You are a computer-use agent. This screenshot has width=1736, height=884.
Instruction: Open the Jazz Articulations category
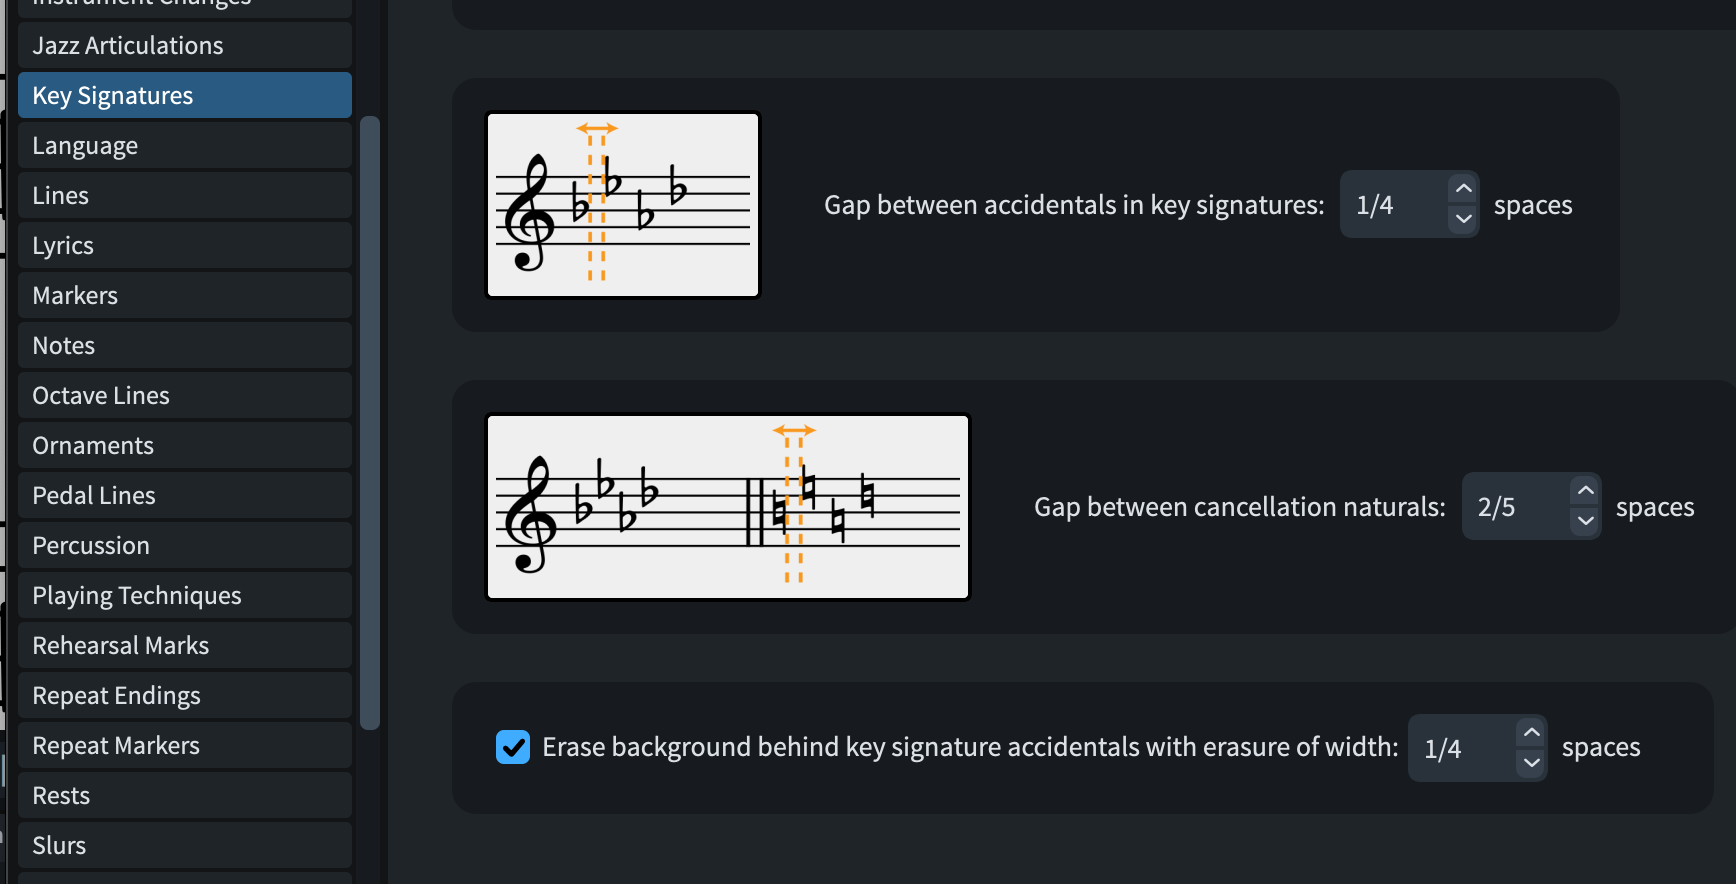pyautogui.click(x=185, y=46)
